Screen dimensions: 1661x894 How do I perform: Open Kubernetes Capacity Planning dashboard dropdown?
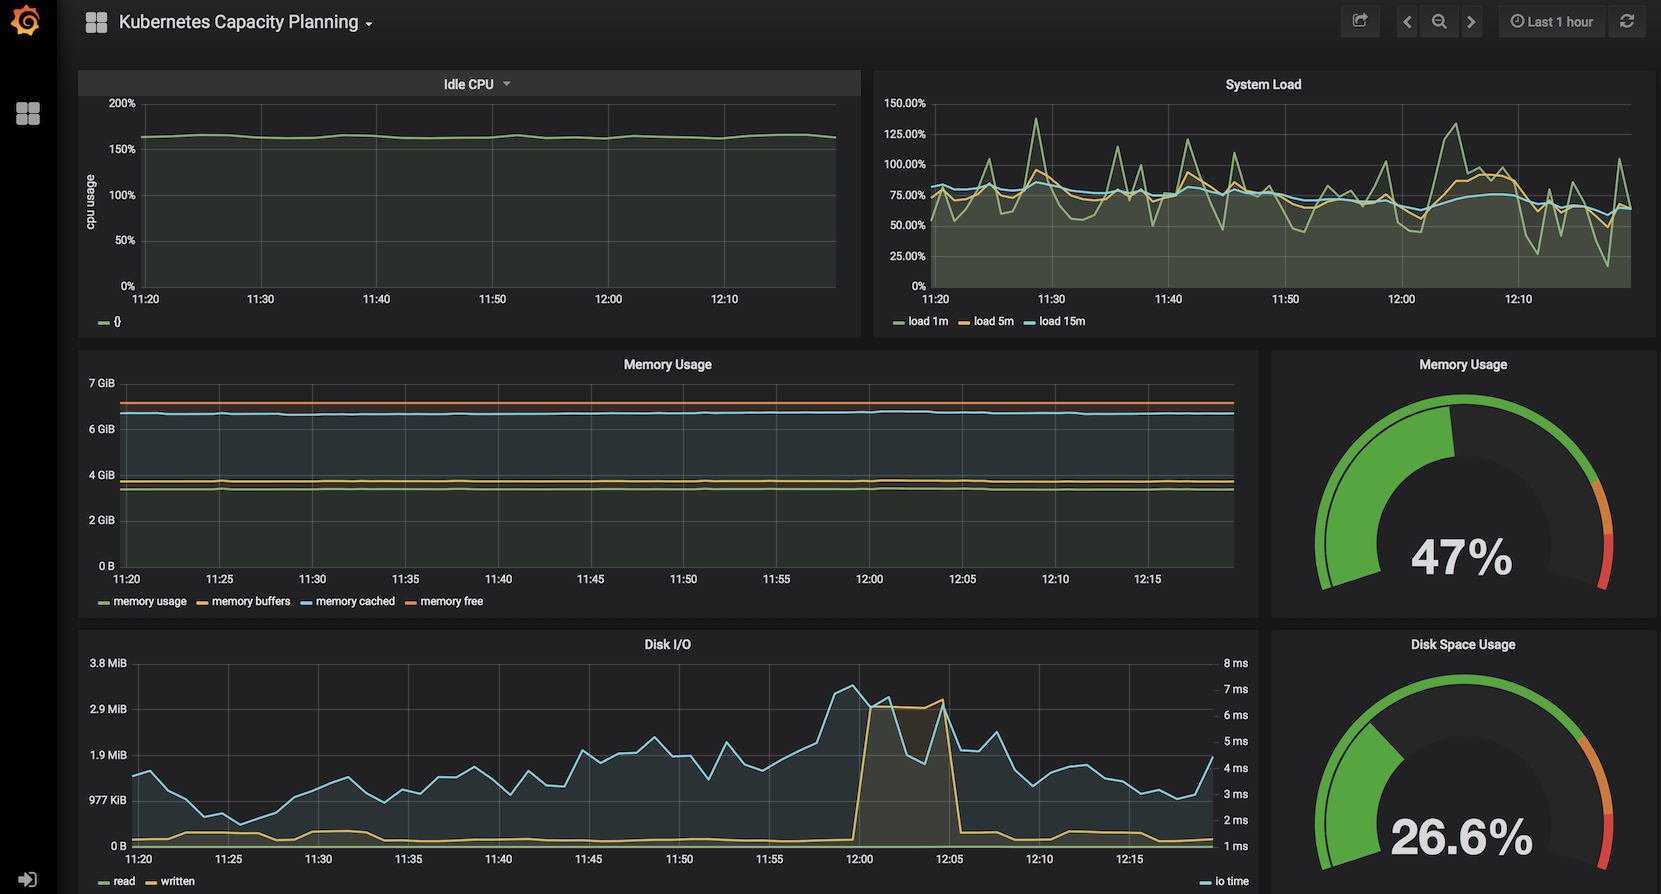pos(245,22)
